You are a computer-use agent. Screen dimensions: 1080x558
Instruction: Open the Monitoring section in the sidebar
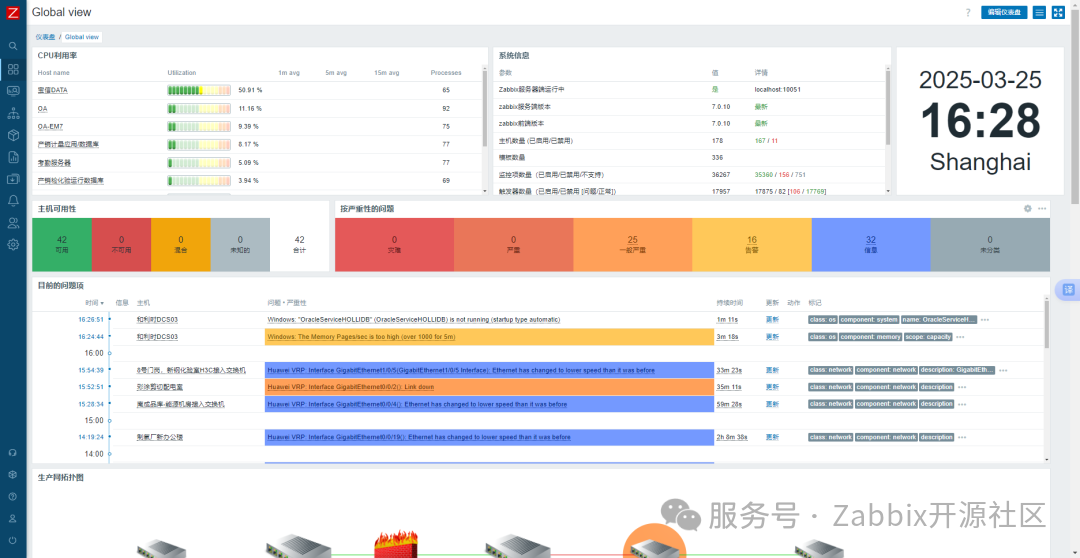(13, 90)
